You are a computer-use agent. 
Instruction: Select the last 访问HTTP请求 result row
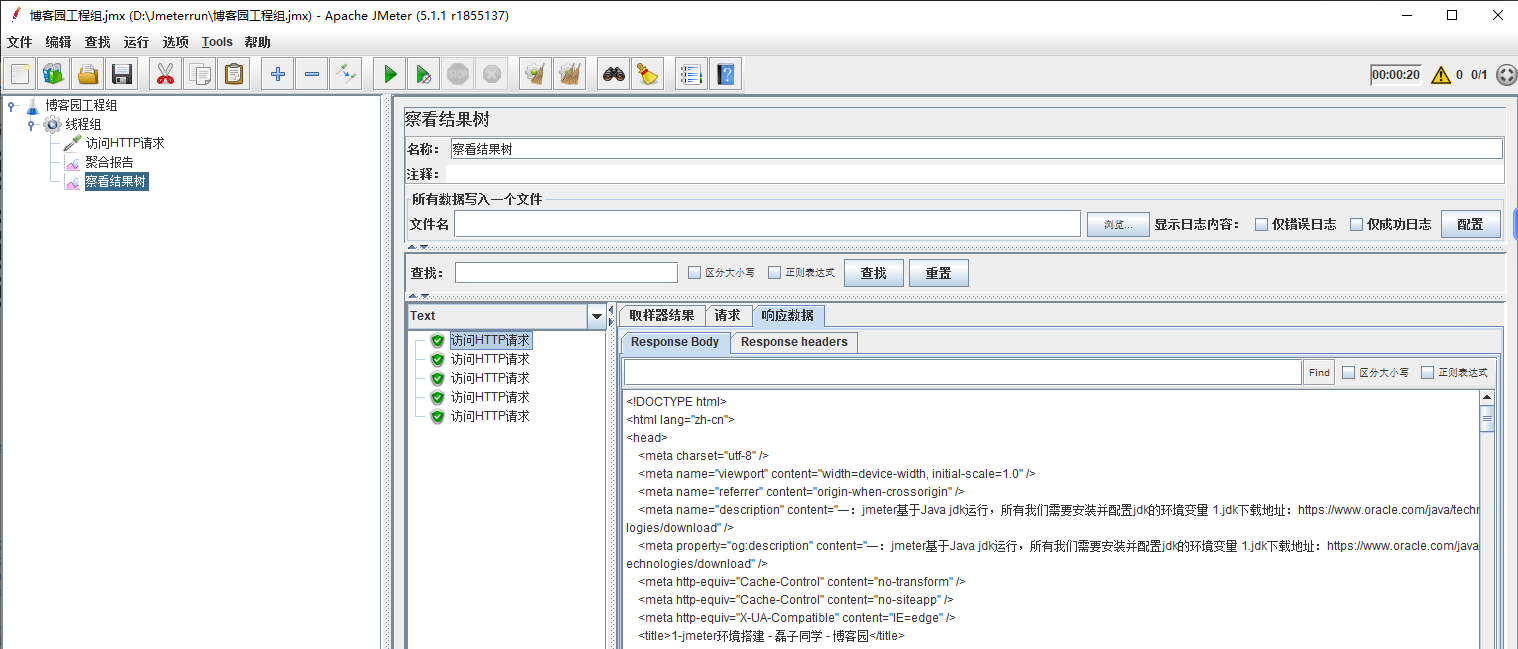click(490, 416)
